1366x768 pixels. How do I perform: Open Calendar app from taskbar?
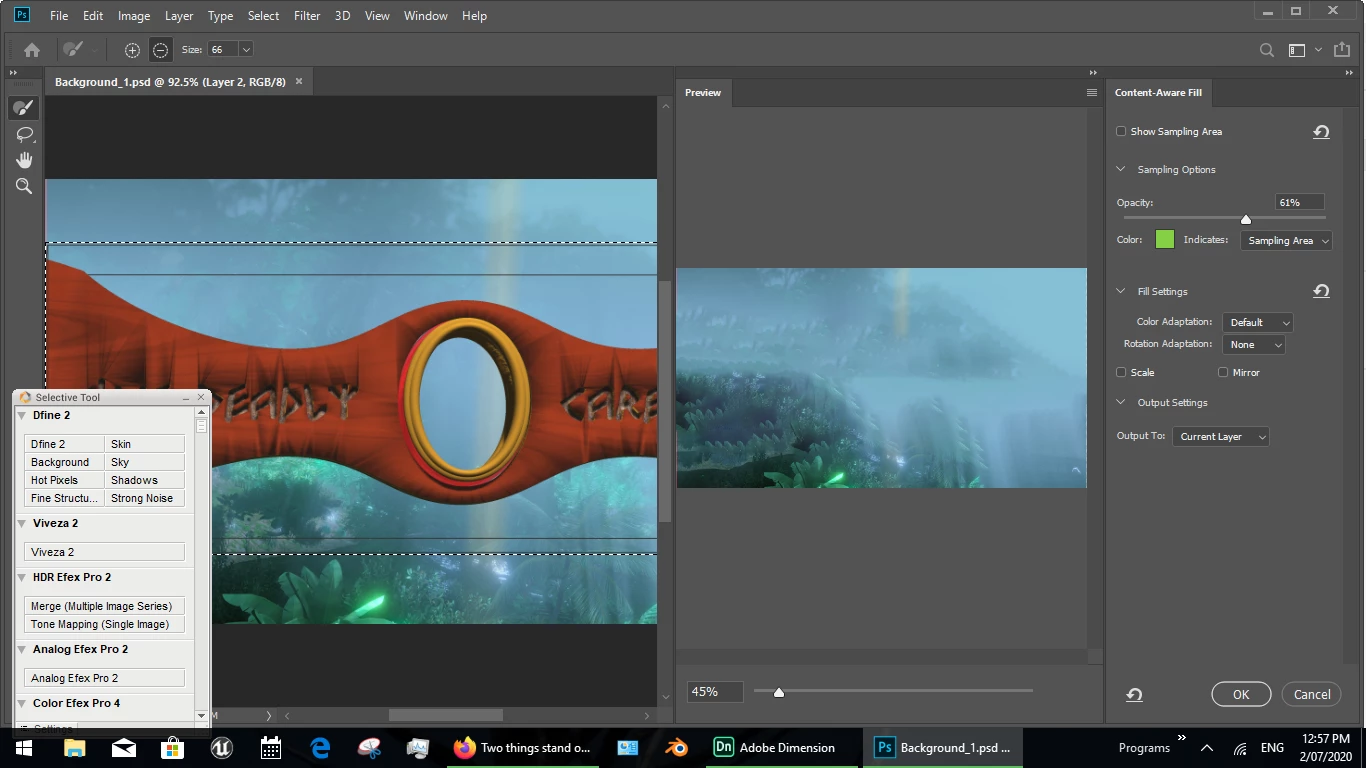click(x=271, y=748)
